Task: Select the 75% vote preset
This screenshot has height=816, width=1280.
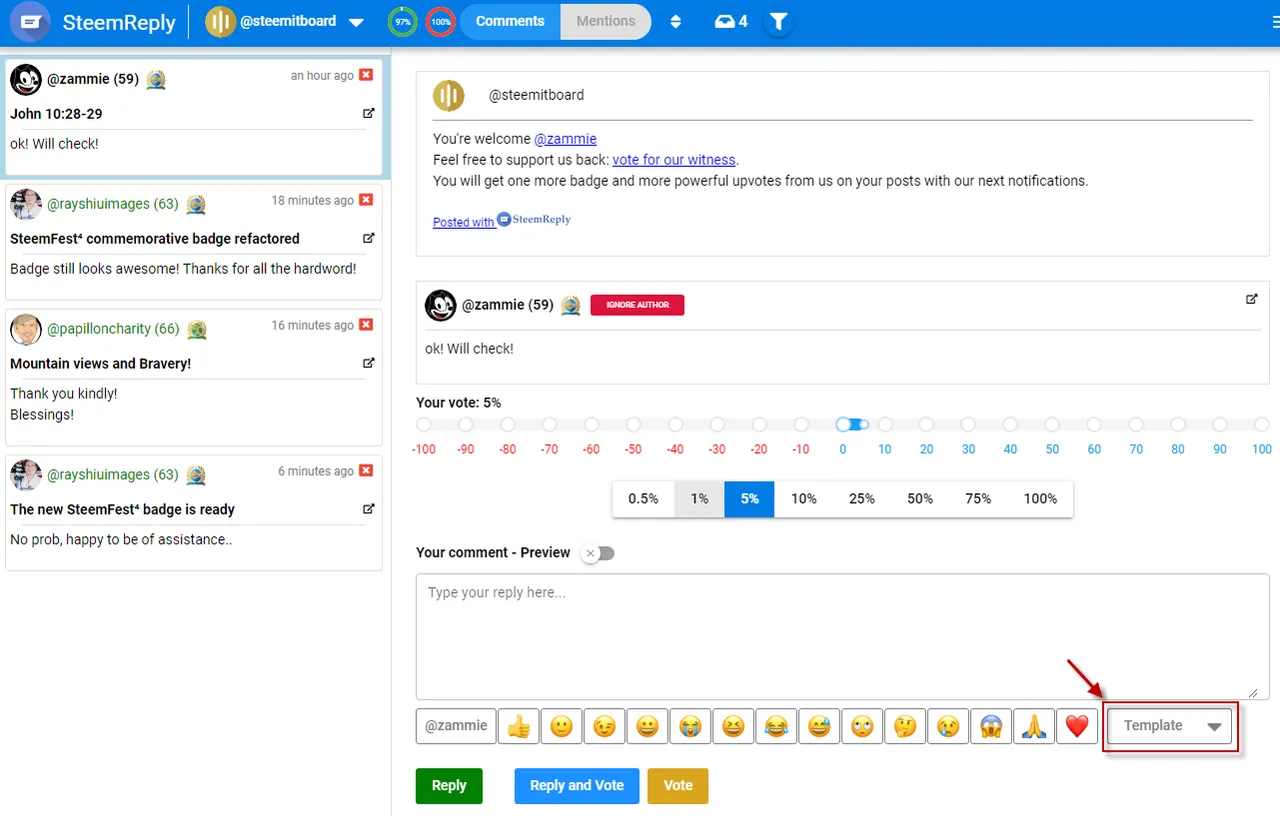Action: coord(978,499)
